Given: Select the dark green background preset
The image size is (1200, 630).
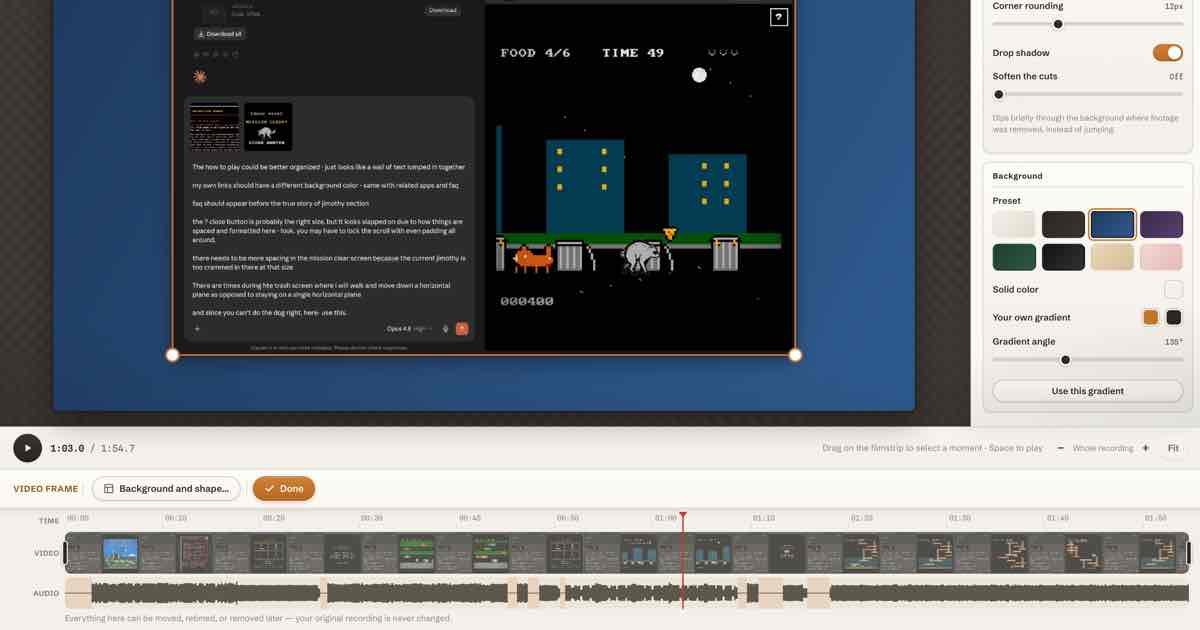Looking at the screenshot, I should pos(1014,257).
